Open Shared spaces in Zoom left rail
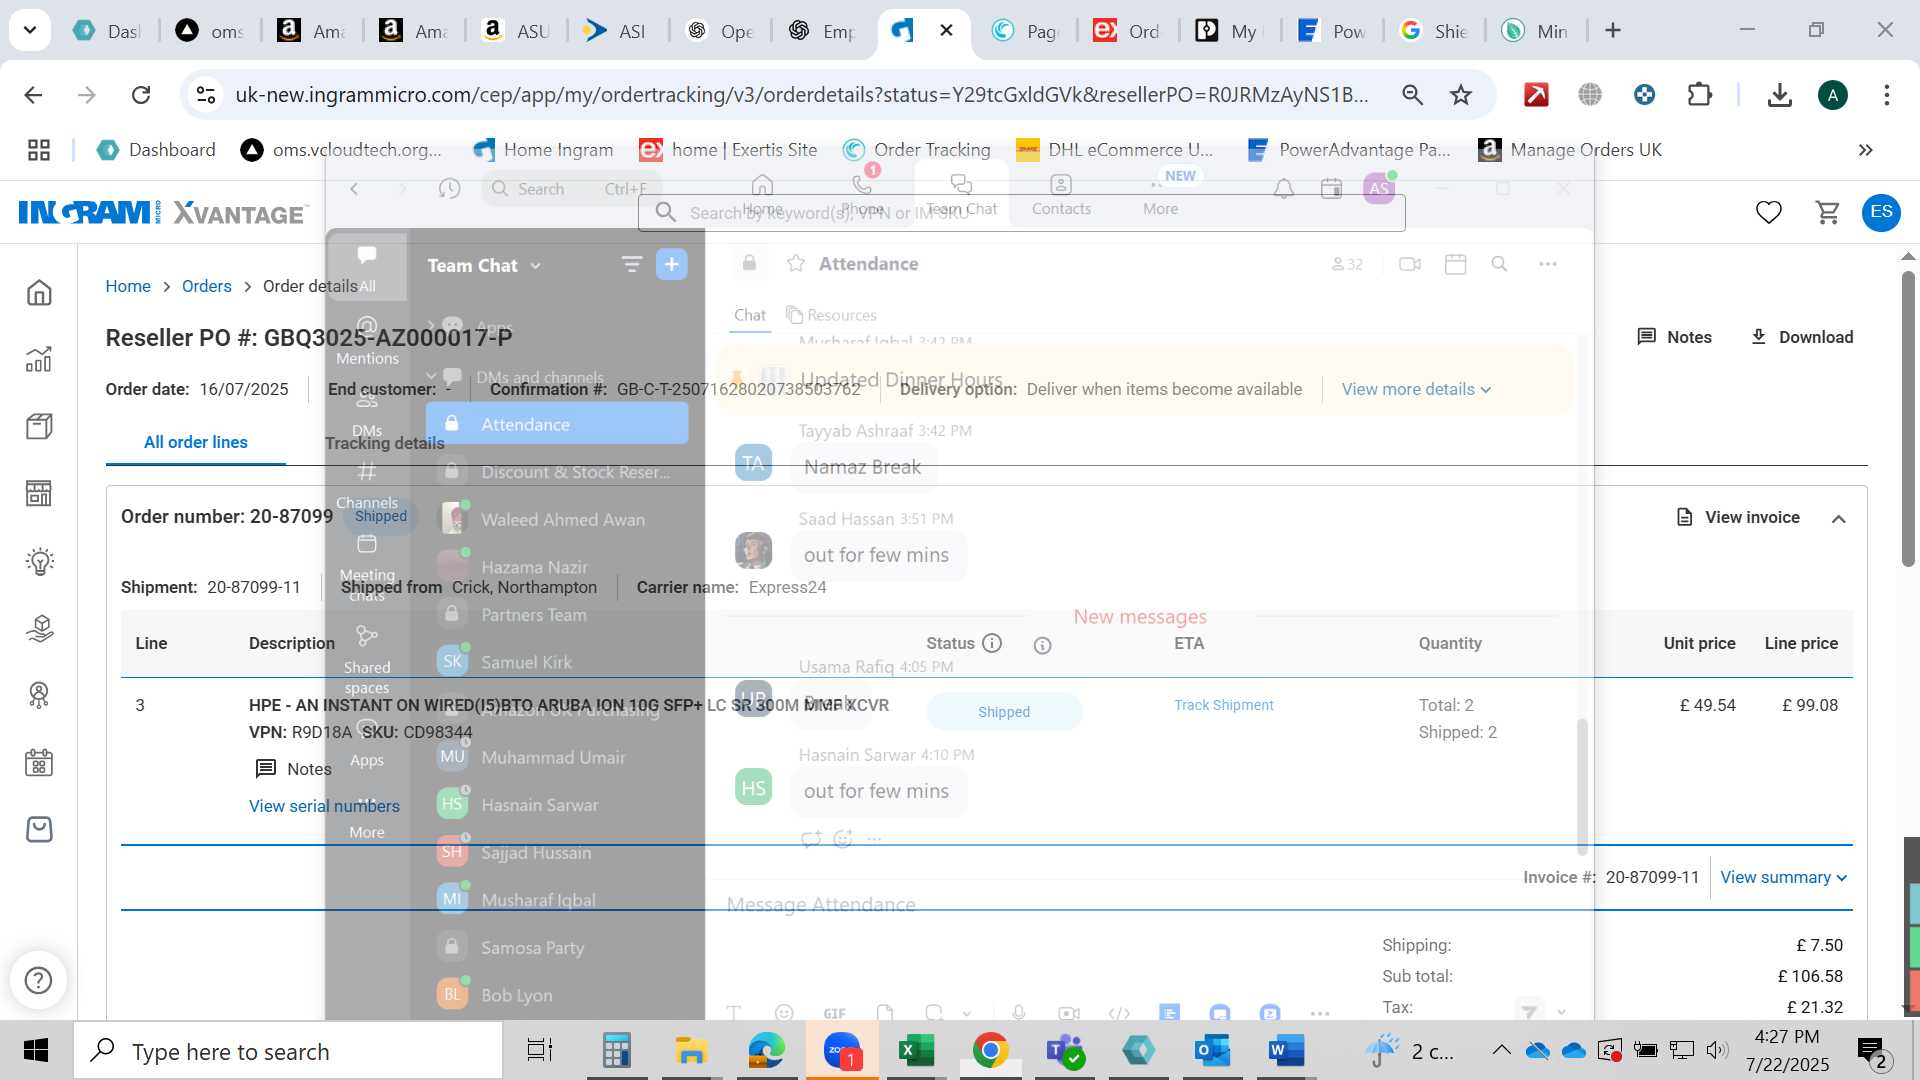The image size is (1920, 1080). [x=367, y=658]
